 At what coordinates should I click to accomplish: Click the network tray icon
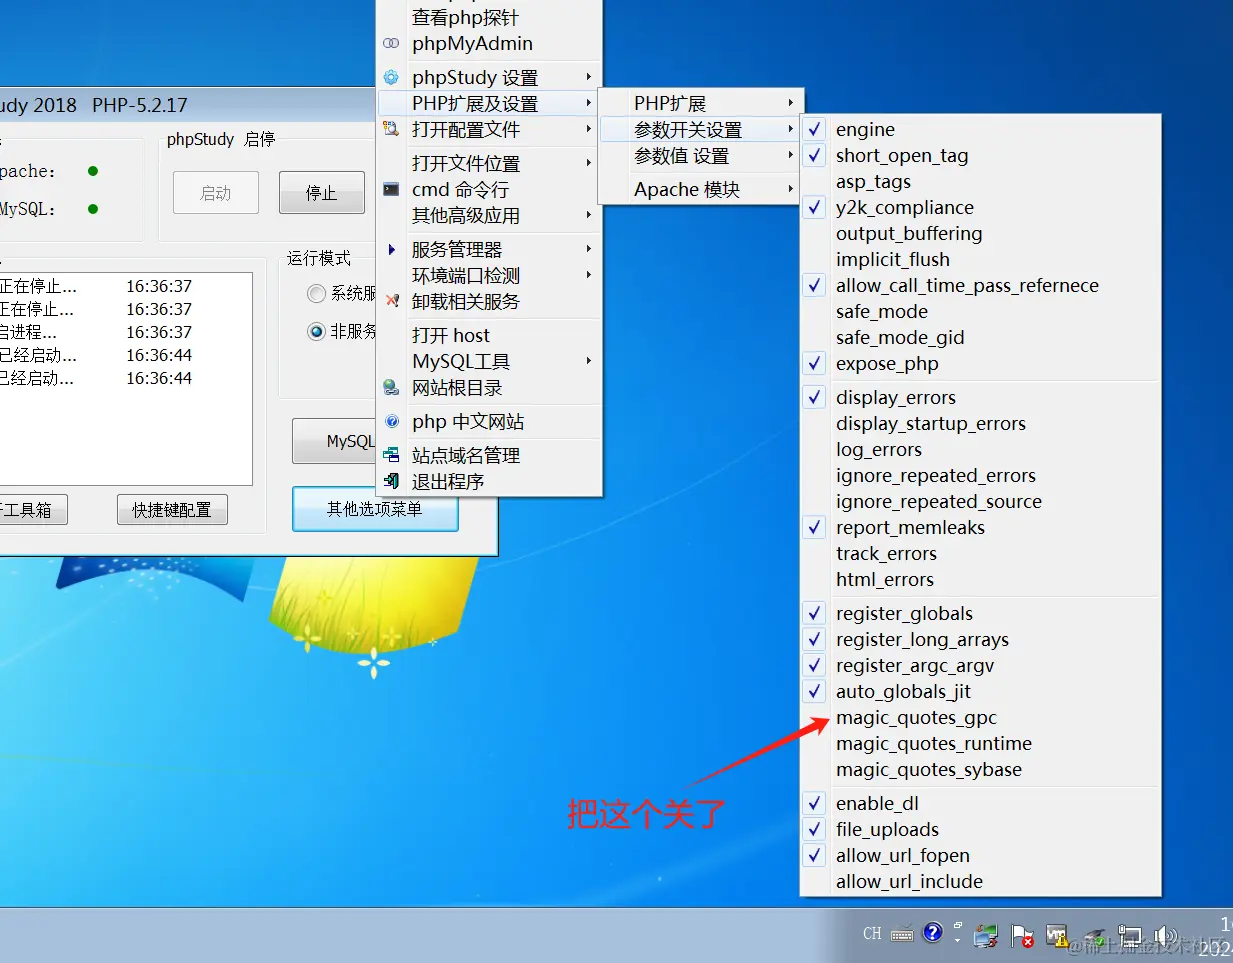[x=1129, y=936]
